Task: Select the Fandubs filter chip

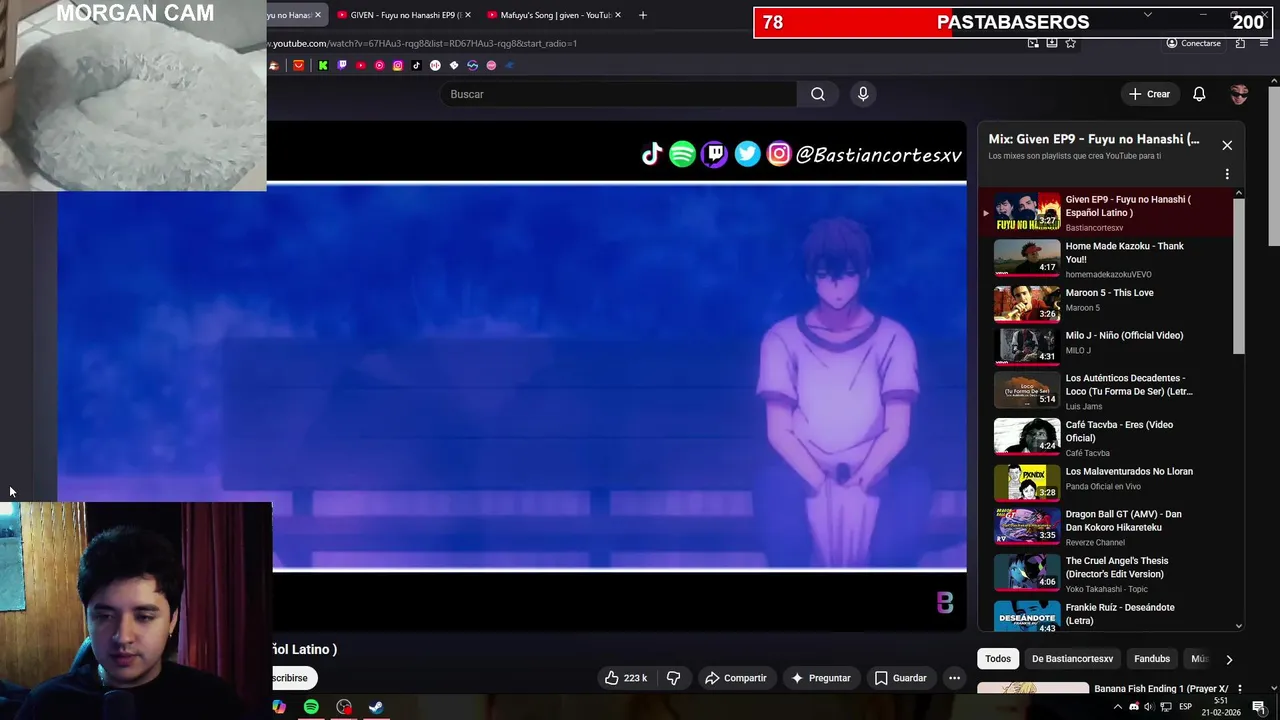Action: pos(1152,659)
